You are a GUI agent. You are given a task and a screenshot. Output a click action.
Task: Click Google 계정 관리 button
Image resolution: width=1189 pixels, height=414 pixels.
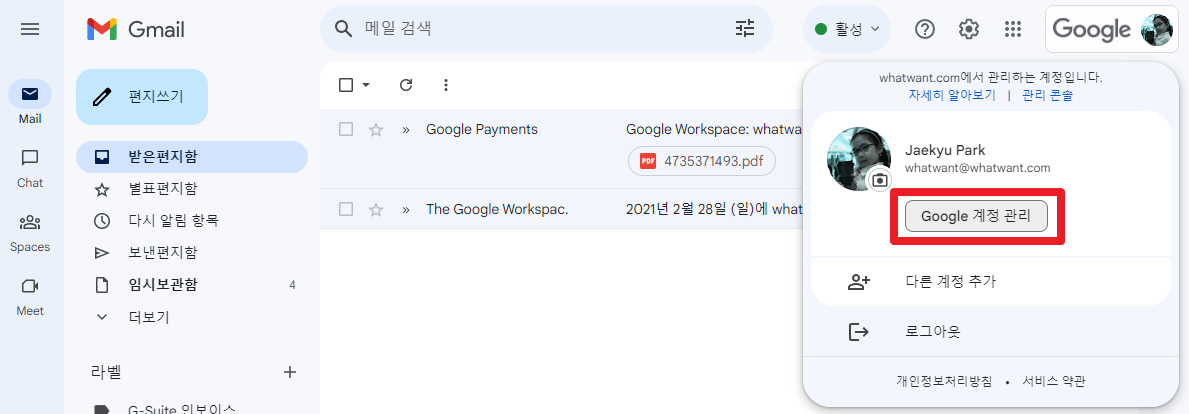[977, 216]
